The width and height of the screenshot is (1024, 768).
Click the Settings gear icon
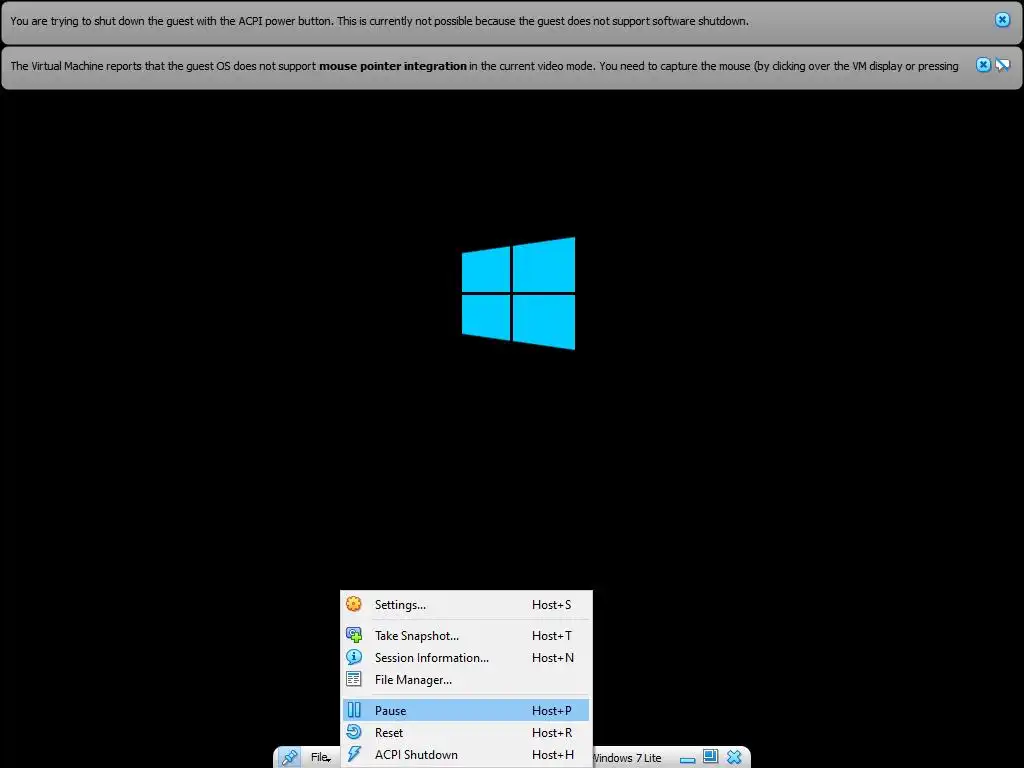point(354,604)
